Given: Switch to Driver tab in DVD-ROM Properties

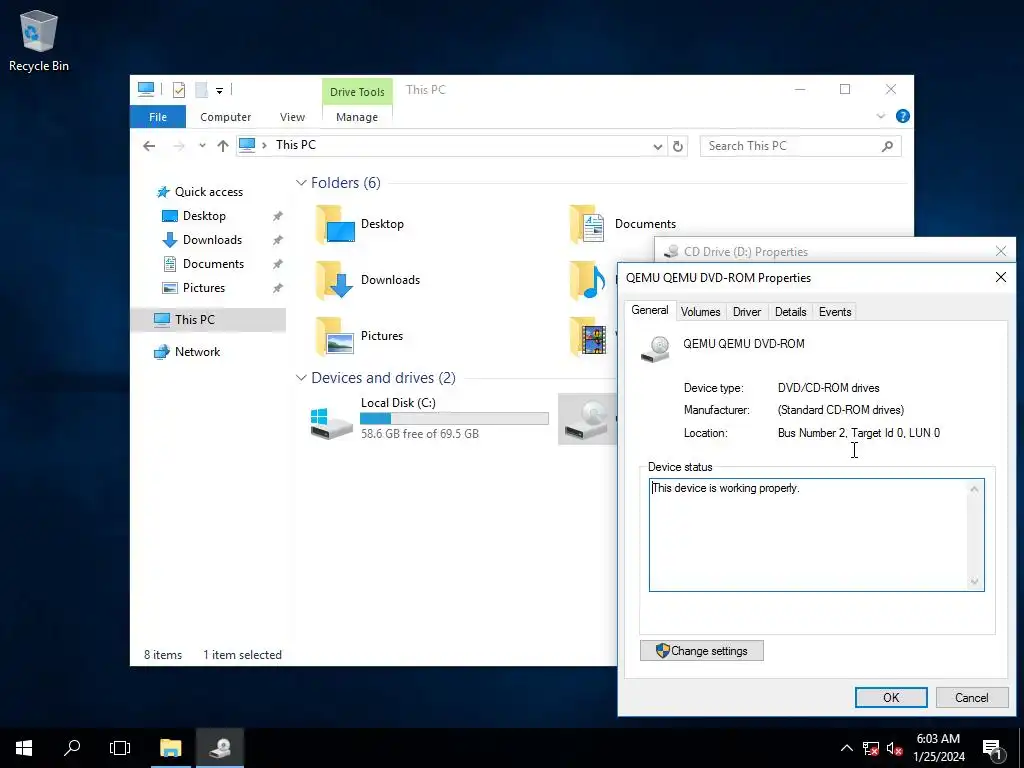Looking at the screenshot, I should (x=746, y=312).
